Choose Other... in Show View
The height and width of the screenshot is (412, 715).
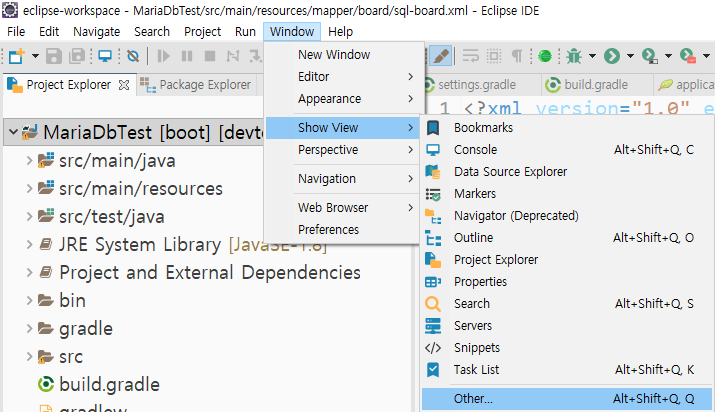coord(567,399)
